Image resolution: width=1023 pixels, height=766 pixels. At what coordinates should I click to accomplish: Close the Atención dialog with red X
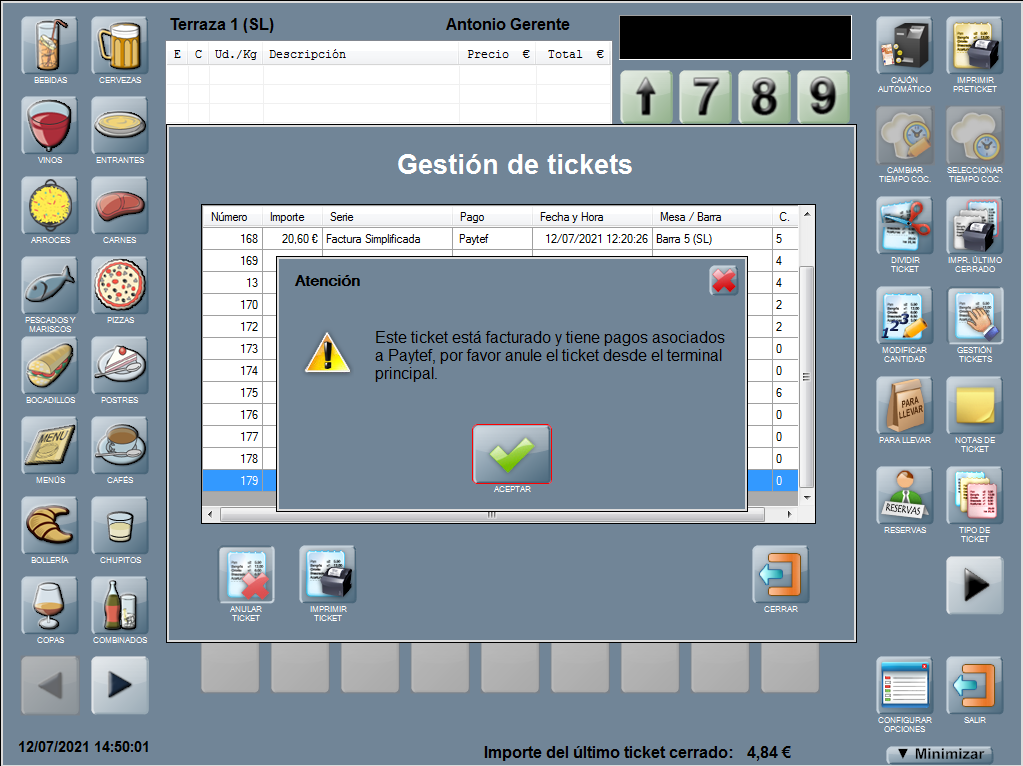click(723, 281)
